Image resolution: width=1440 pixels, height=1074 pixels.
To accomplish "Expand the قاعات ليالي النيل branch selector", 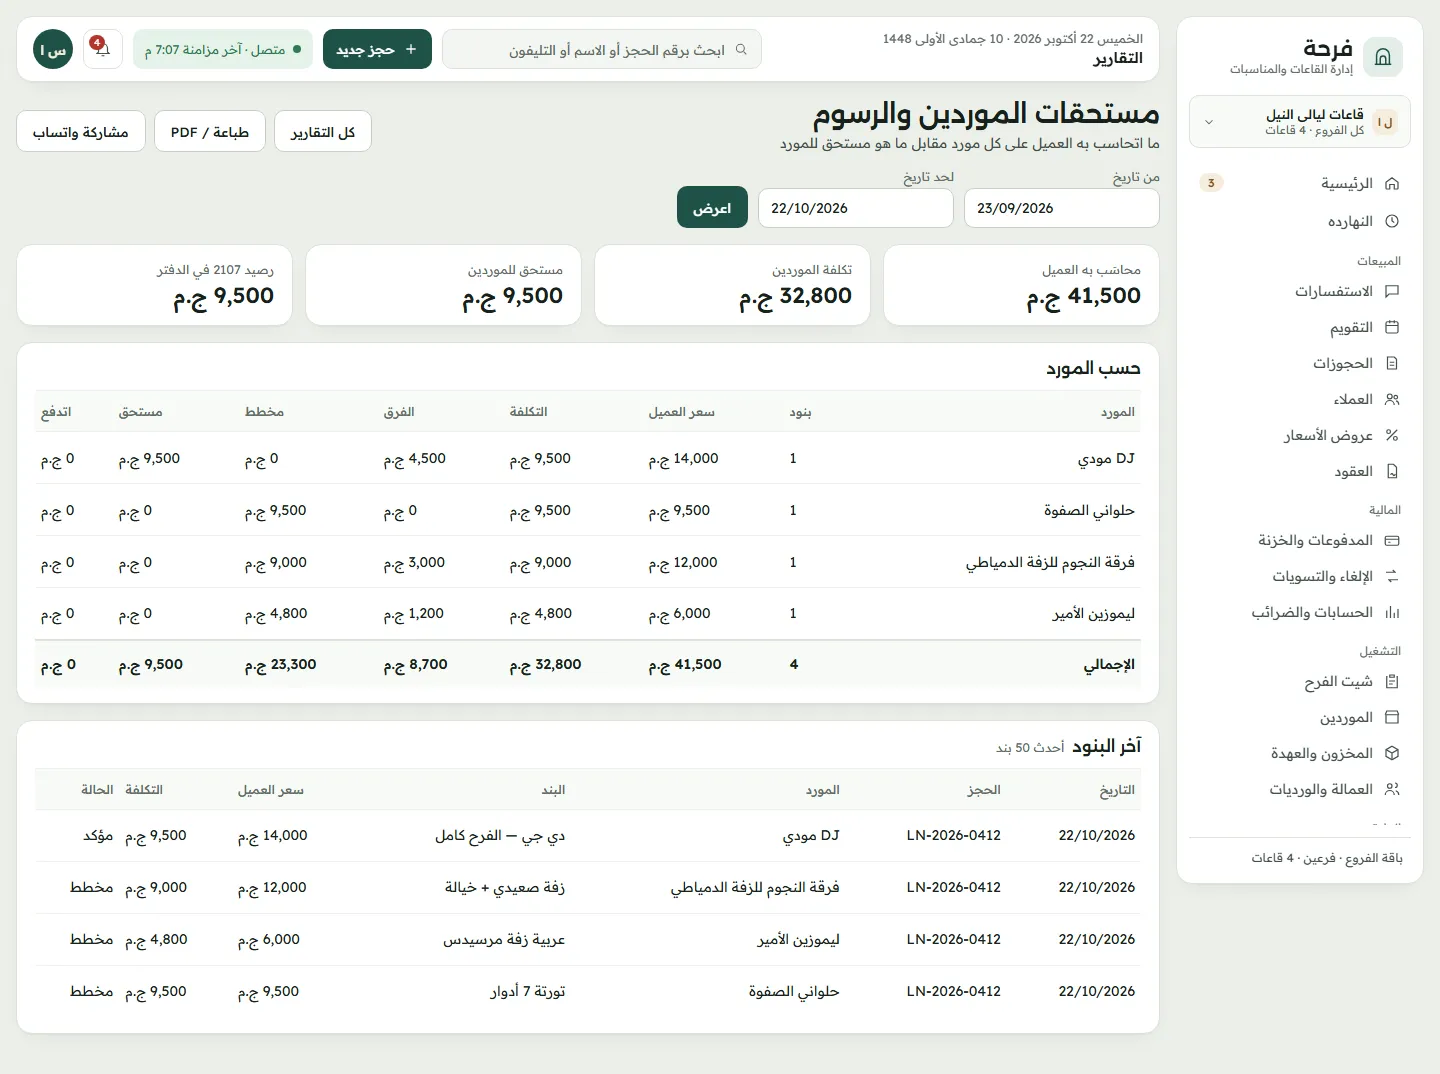I will (x=1300, y=122).
